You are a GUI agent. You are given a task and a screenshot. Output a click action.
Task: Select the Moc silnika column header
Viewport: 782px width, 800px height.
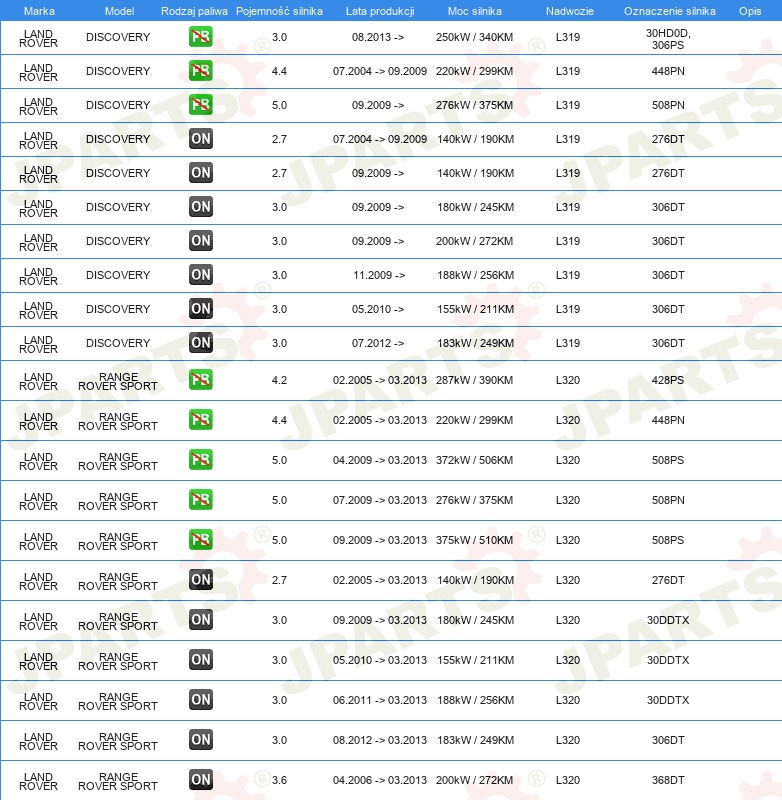click(475, 10)
